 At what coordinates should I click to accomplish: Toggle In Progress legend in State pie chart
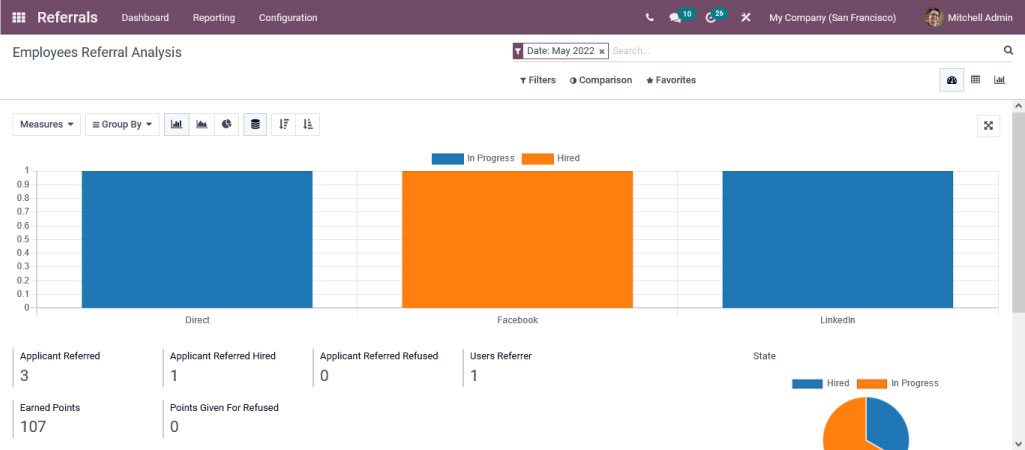[x=898, y=383]
